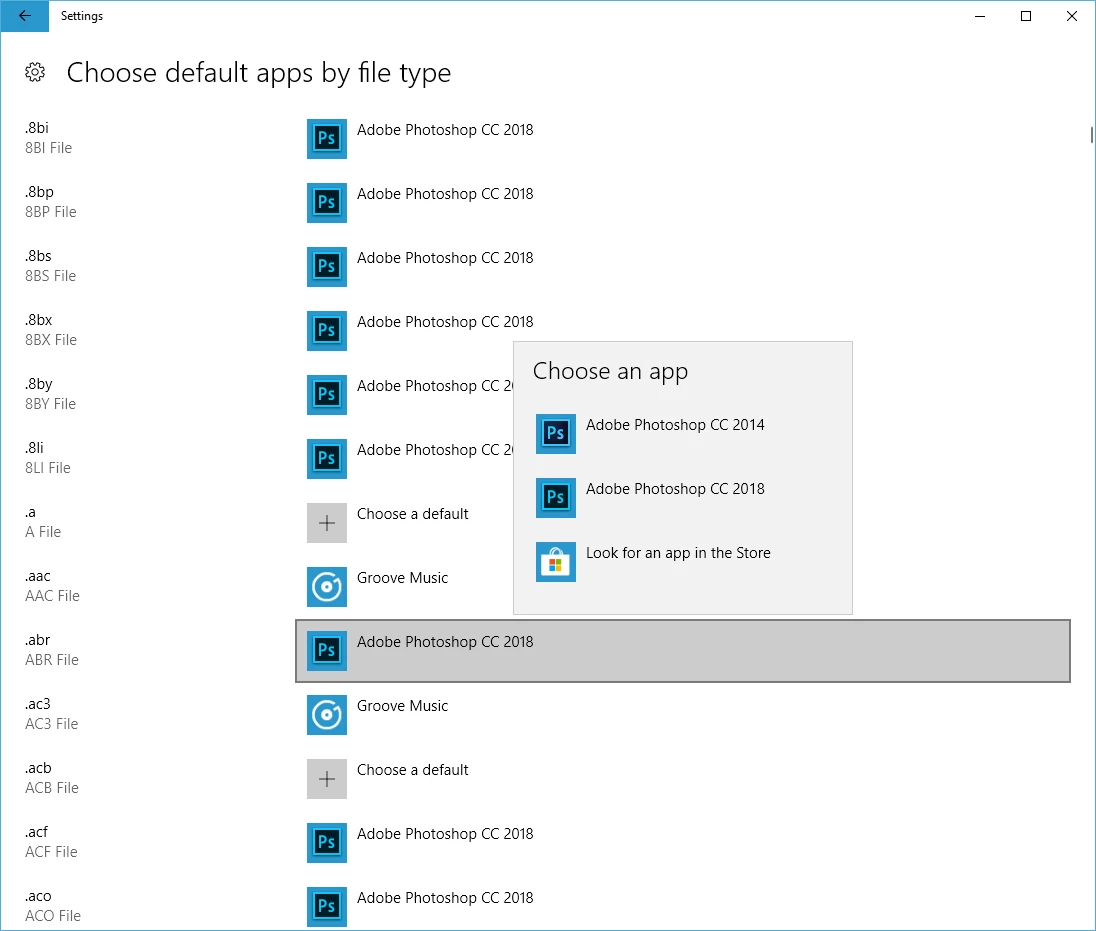
Task: Click the .8bp file extension label
Action: point(39,192)
